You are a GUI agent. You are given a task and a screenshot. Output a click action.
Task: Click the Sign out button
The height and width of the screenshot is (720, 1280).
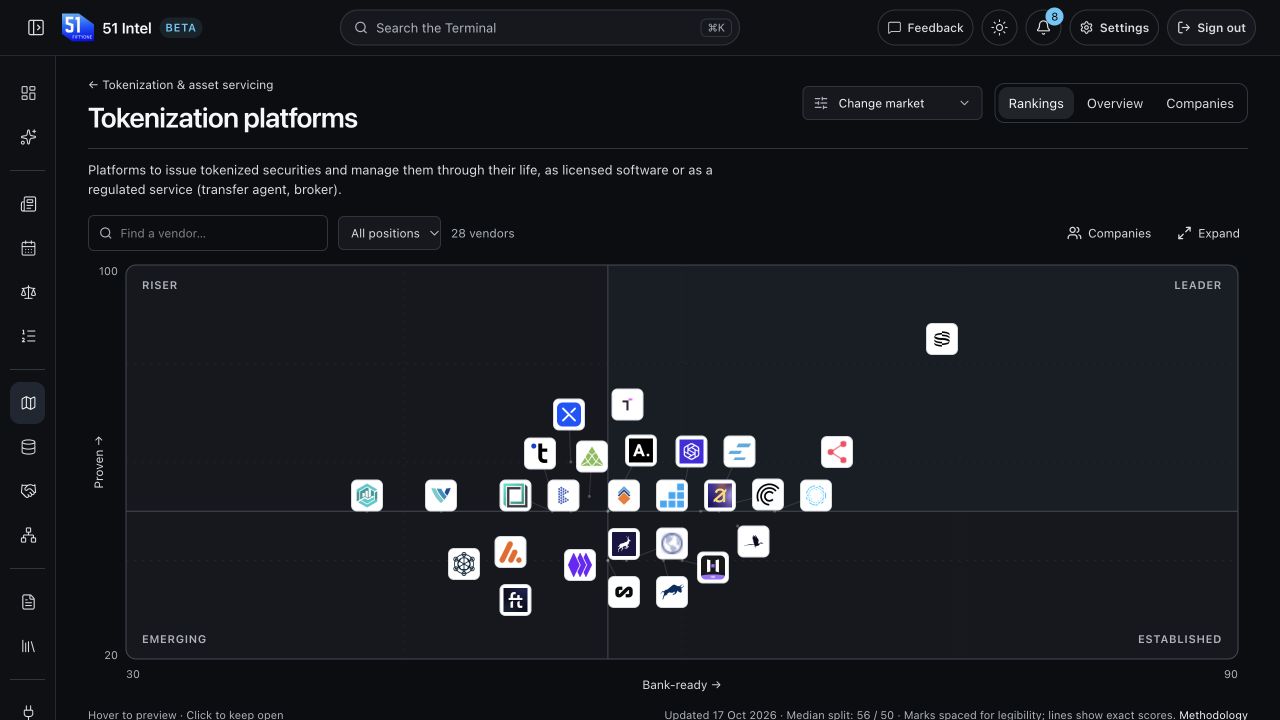click(1211, 28)
